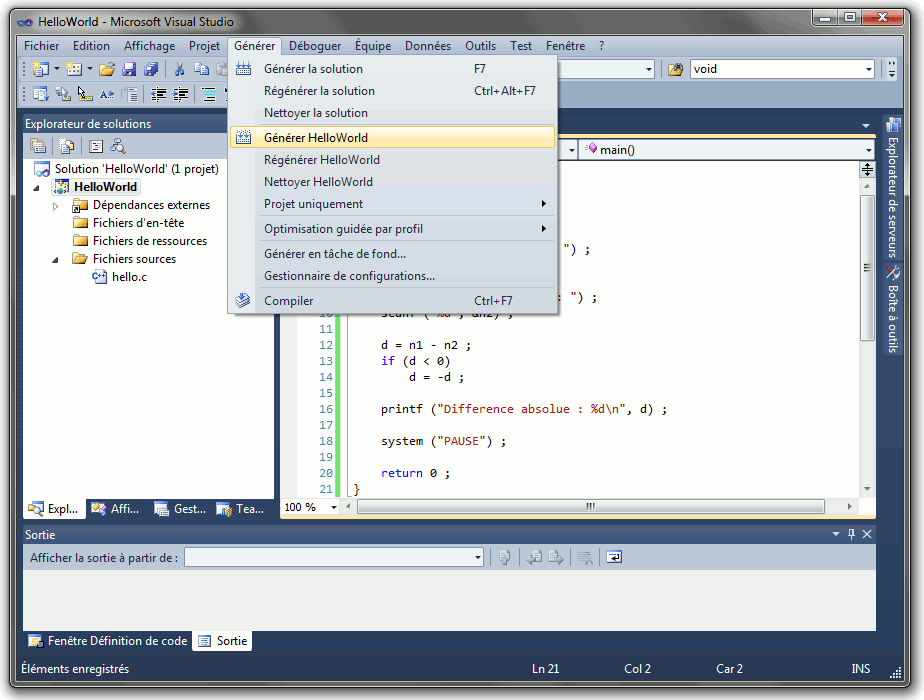Choose Gestionnaire de configurations menu entry
Viewport: 924px width, 700px height.
[x=392, y=276]
